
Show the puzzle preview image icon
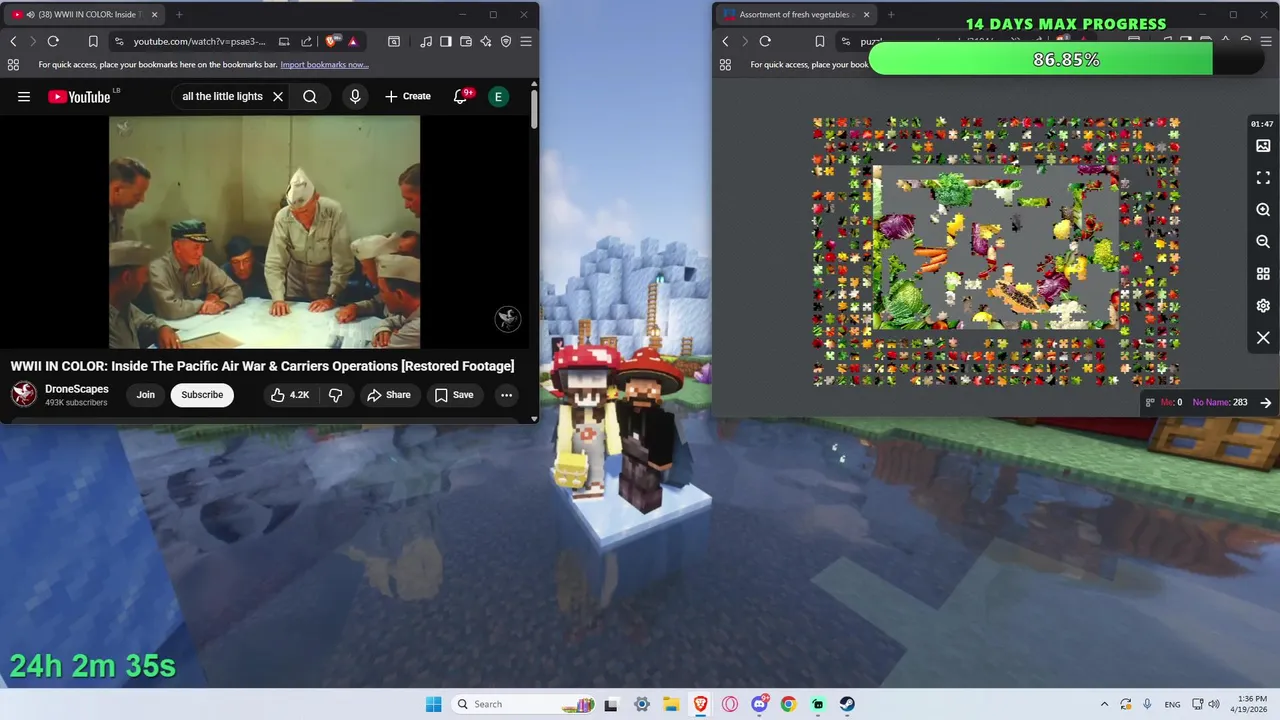point(1263,146)
